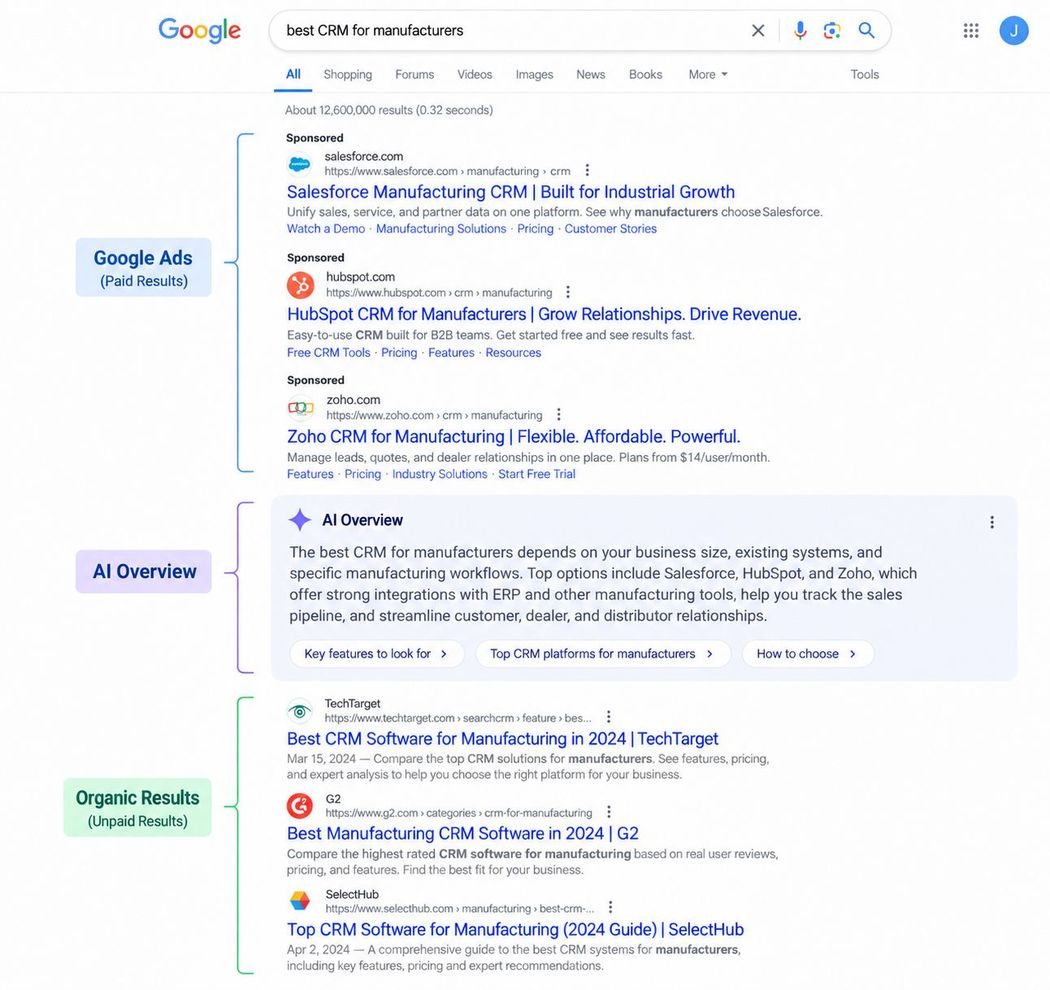Clear the search query with the X icon
1050x990 pixels.
coord(758,31)
